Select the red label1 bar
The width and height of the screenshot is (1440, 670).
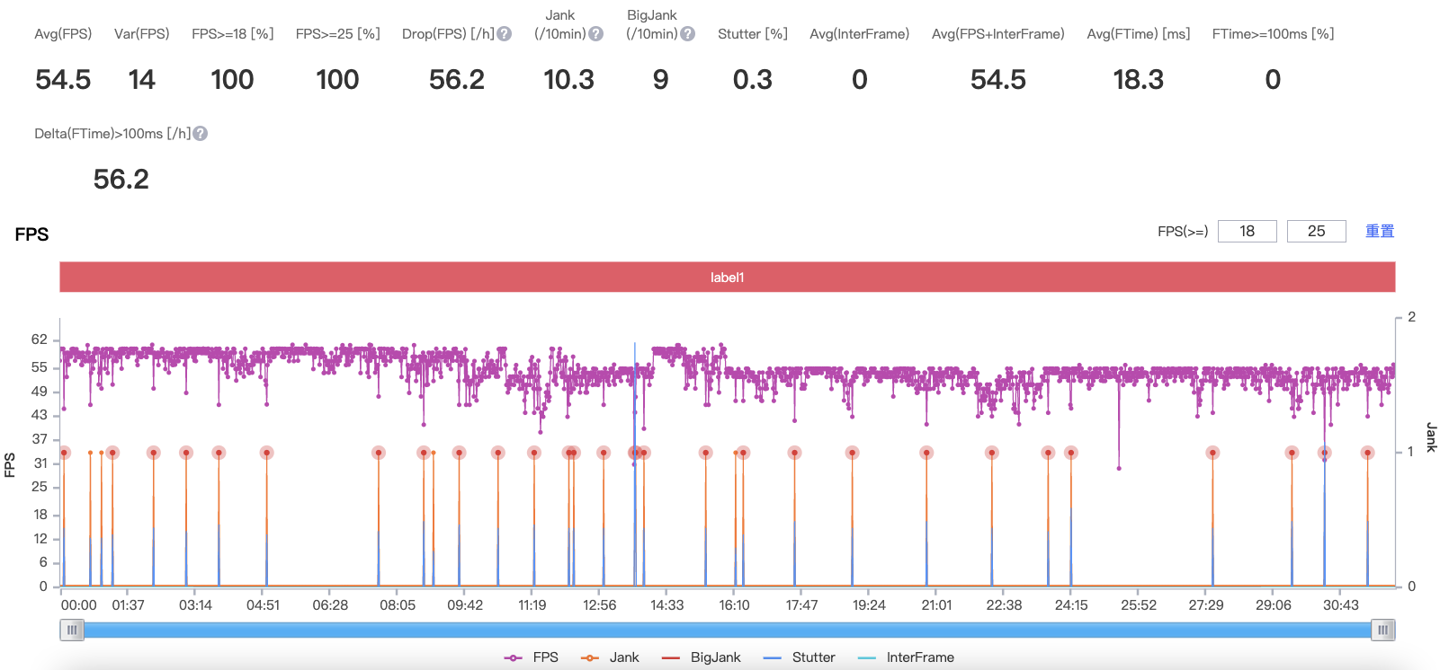pos(727,277)
